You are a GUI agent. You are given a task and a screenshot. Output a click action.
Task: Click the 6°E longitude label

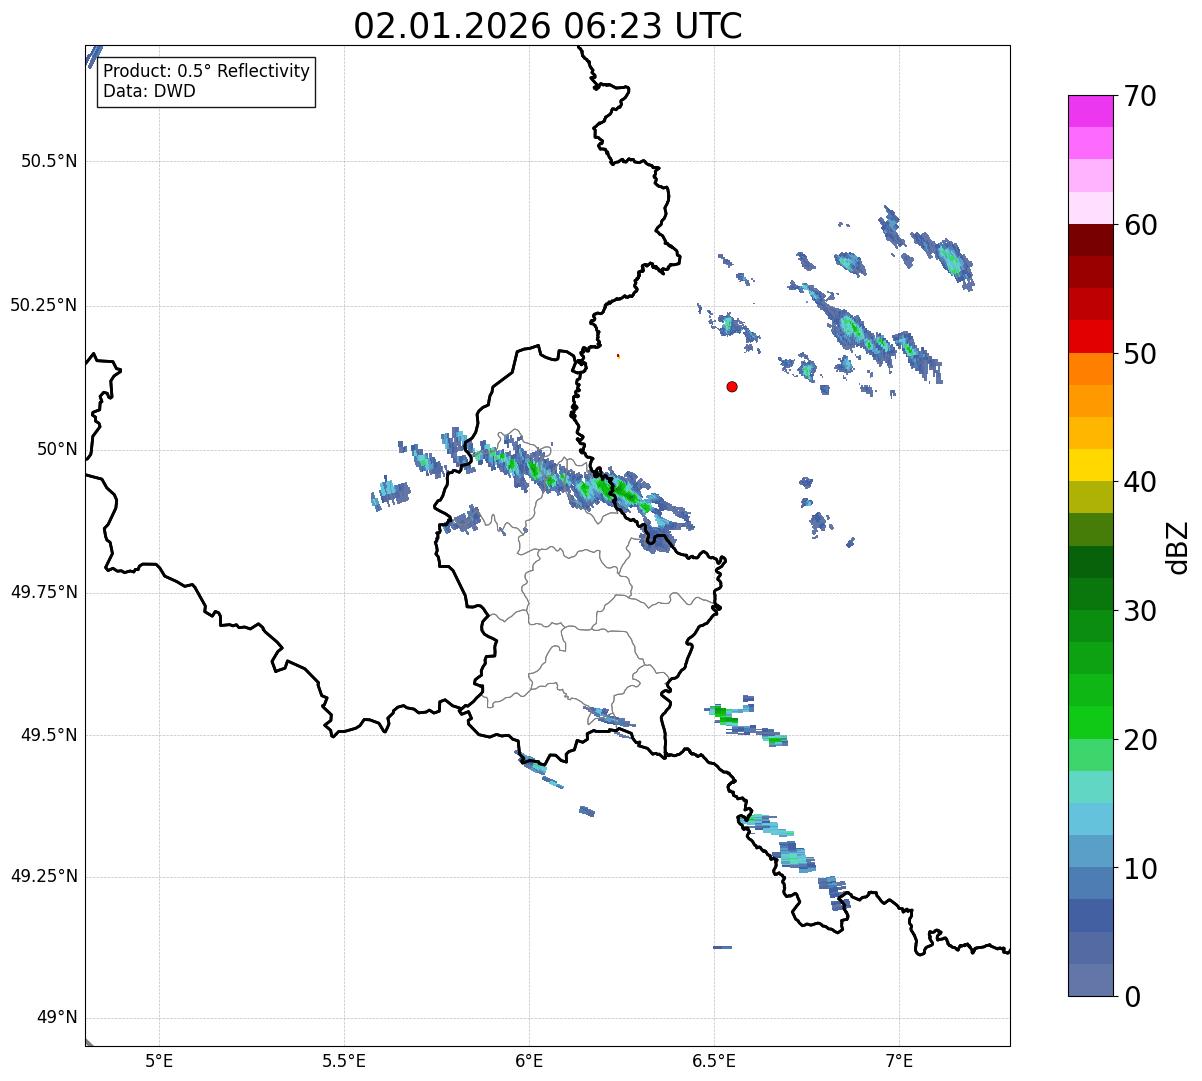[529, 1061]
